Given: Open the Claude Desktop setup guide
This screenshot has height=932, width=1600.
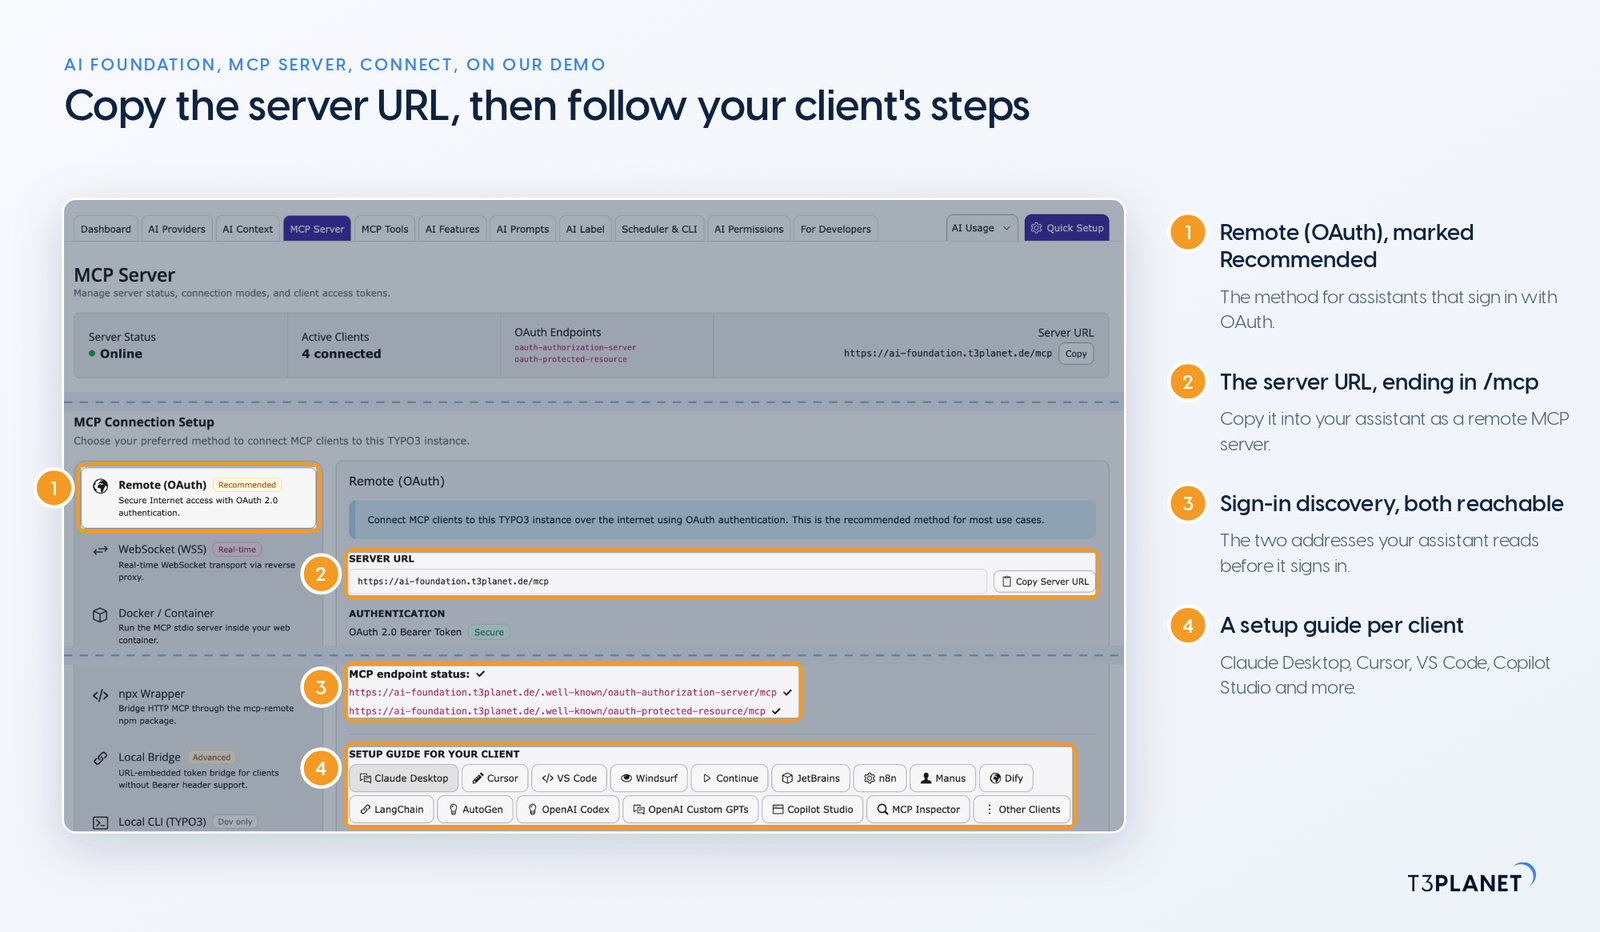Looking at the screenshot, I should (x=404, y=778).
